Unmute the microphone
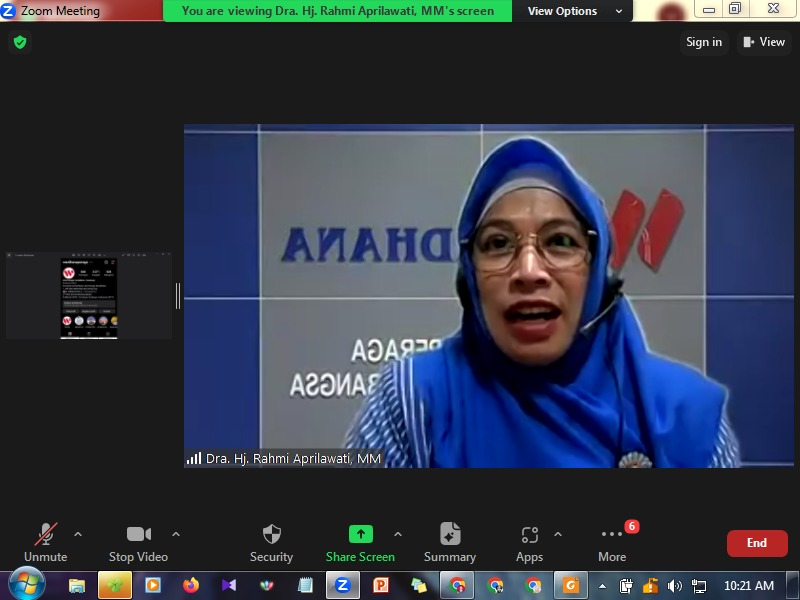 (45, 541)
